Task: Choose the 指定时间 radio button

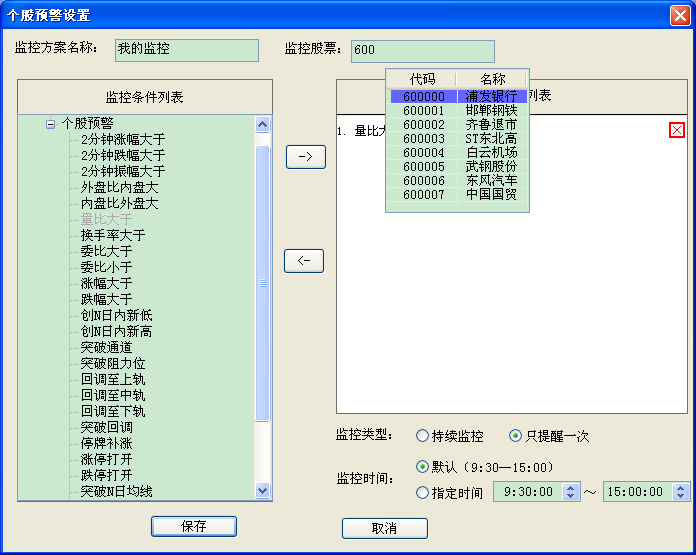Action: 422,492
